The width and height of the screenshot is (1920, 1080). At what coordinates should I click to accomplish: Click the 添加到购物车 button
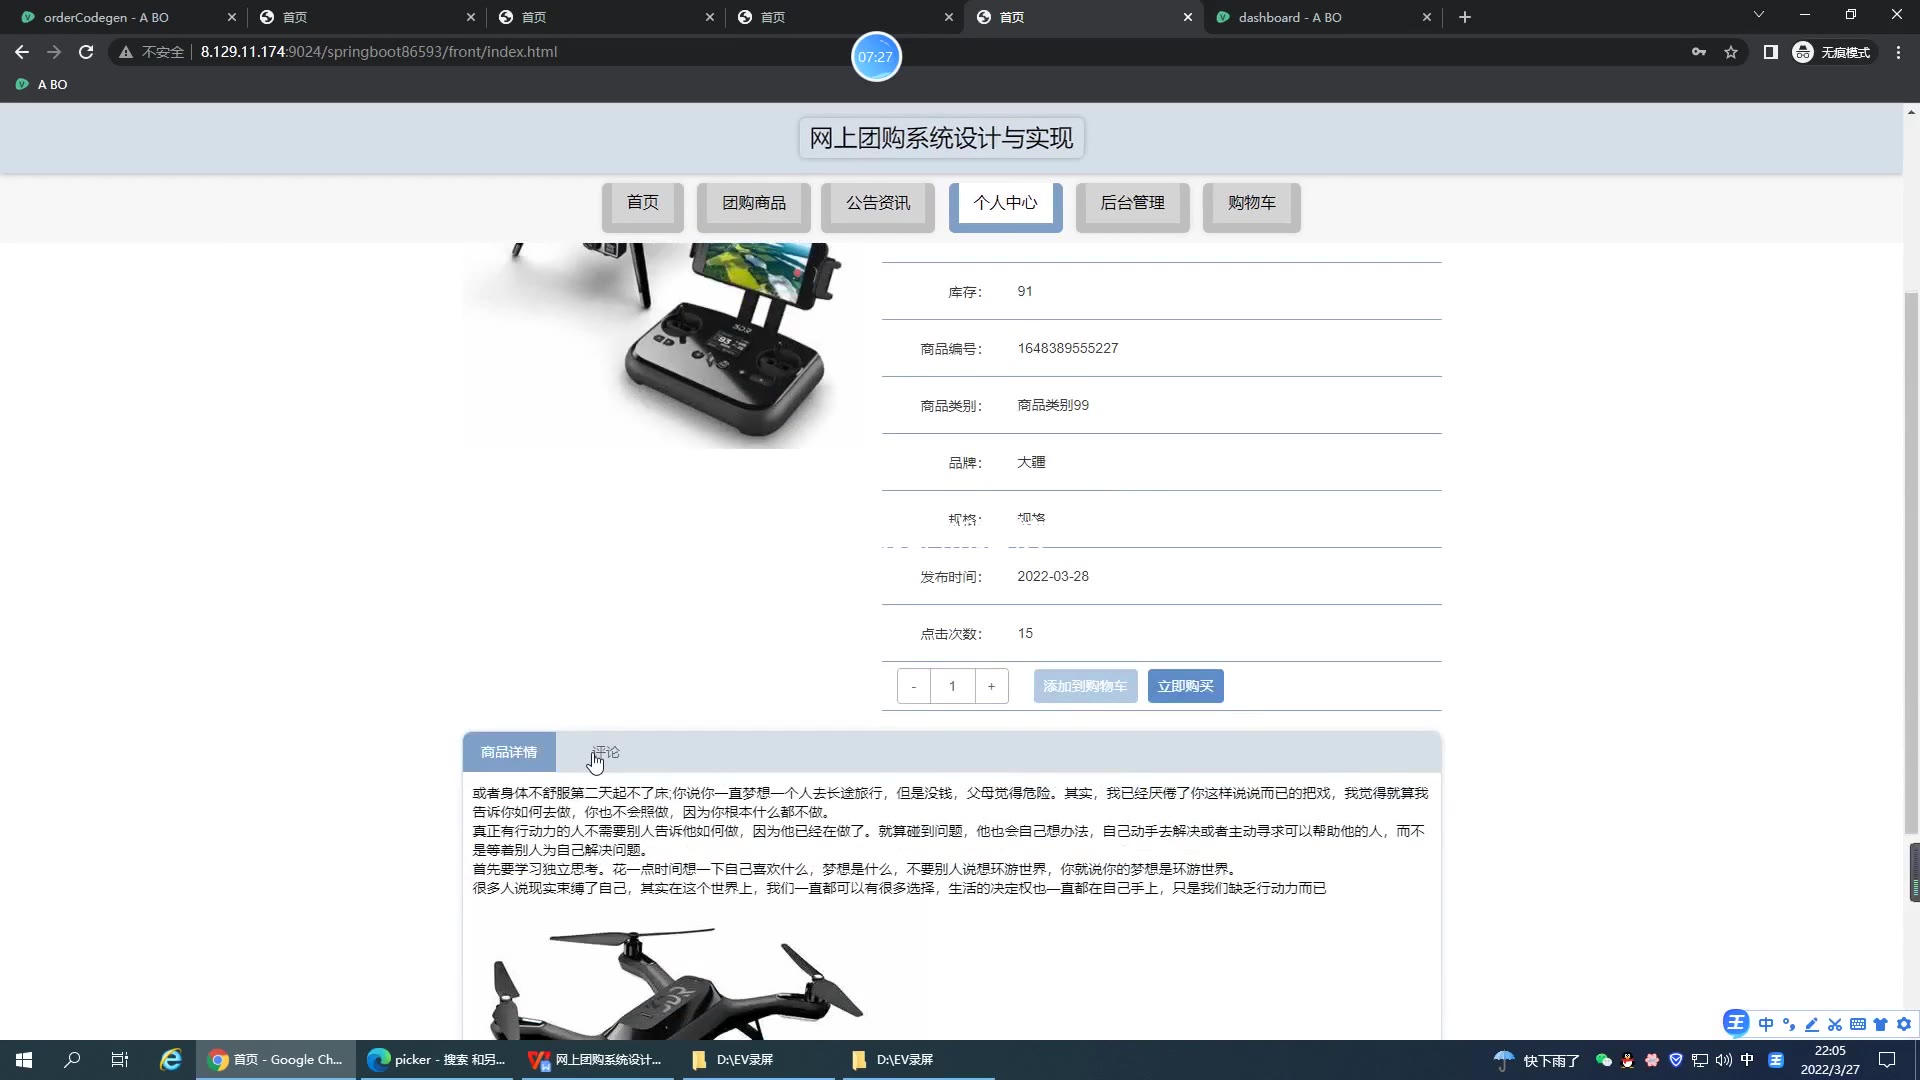tap(1085, 686)
